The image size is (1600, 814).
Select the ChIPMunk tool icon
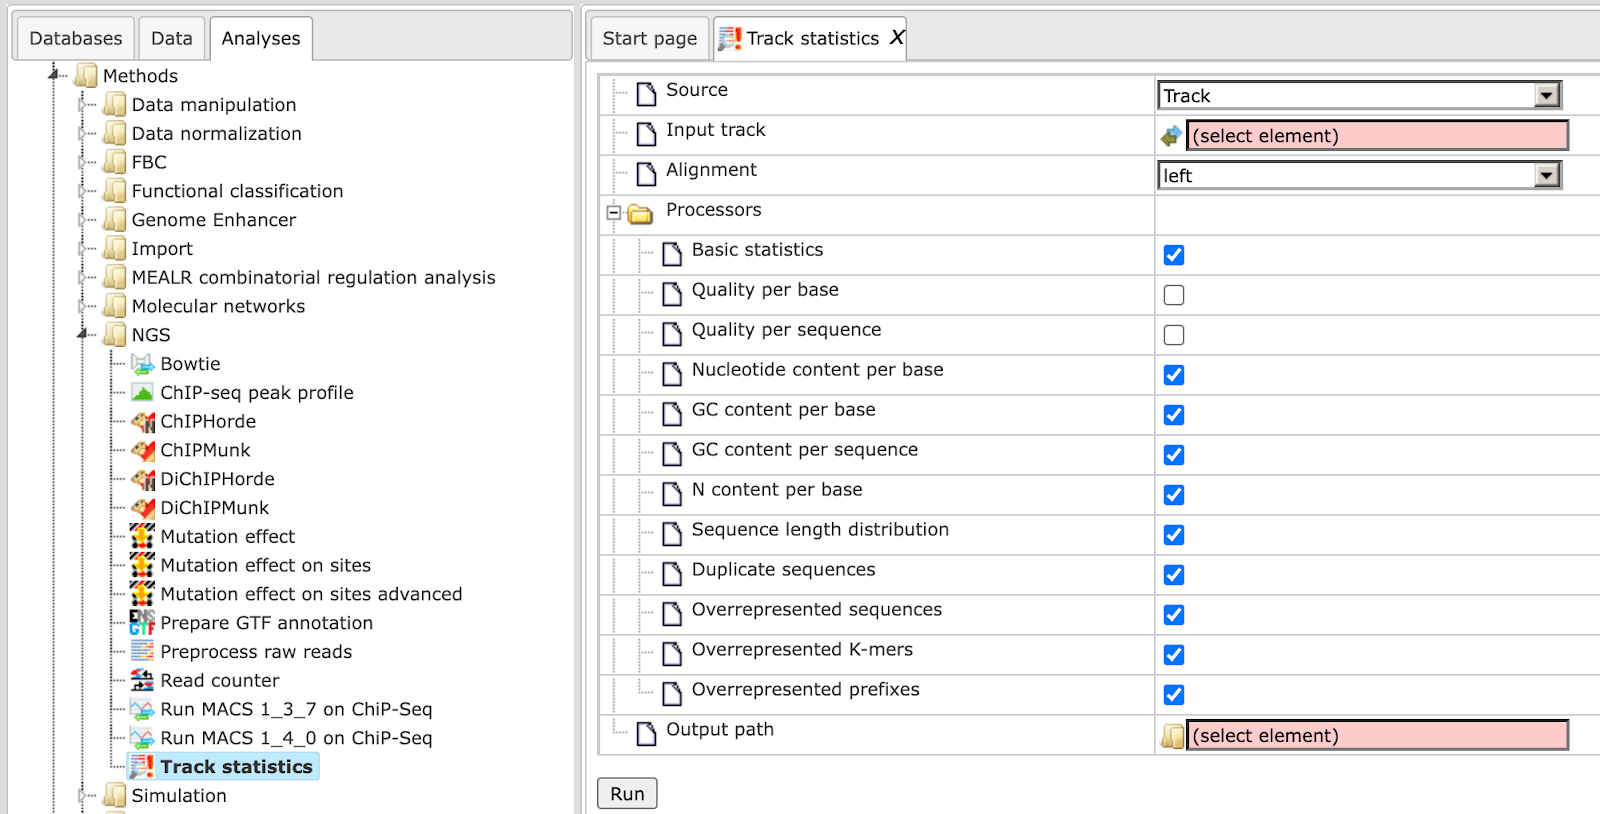pos(143,451)
